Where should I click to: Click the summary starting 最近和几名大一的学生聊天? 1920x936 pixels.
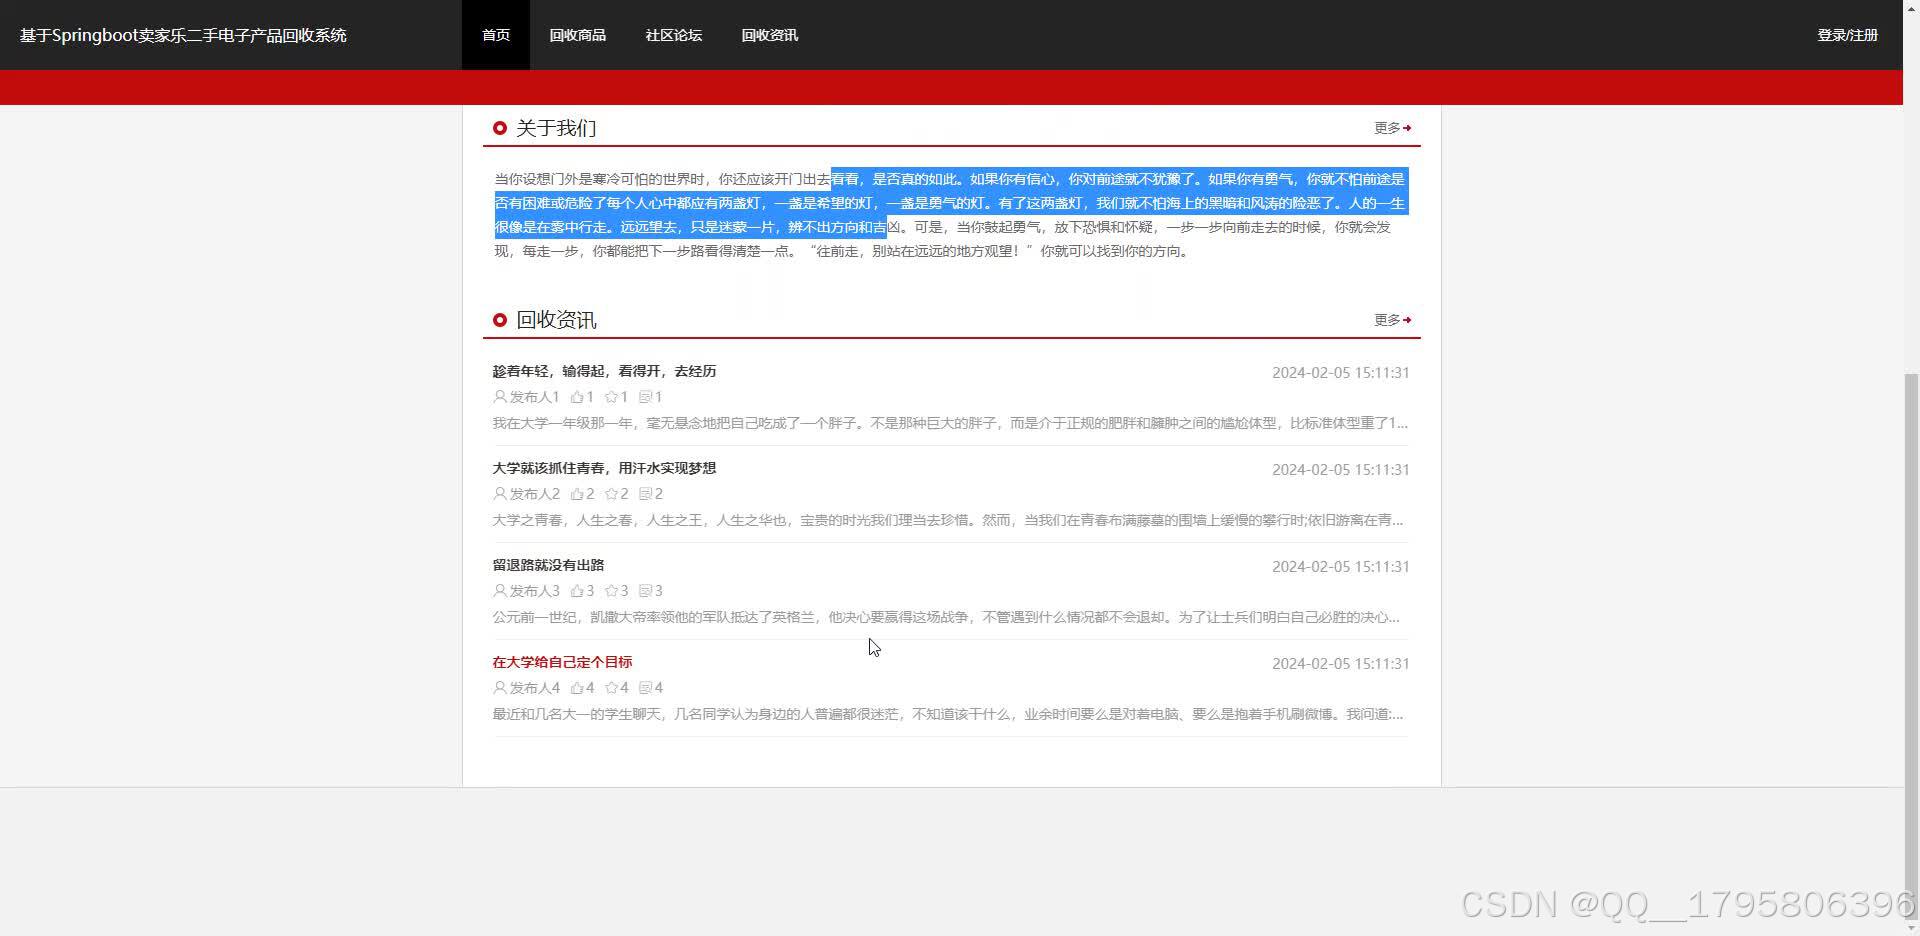pos(948,714)
